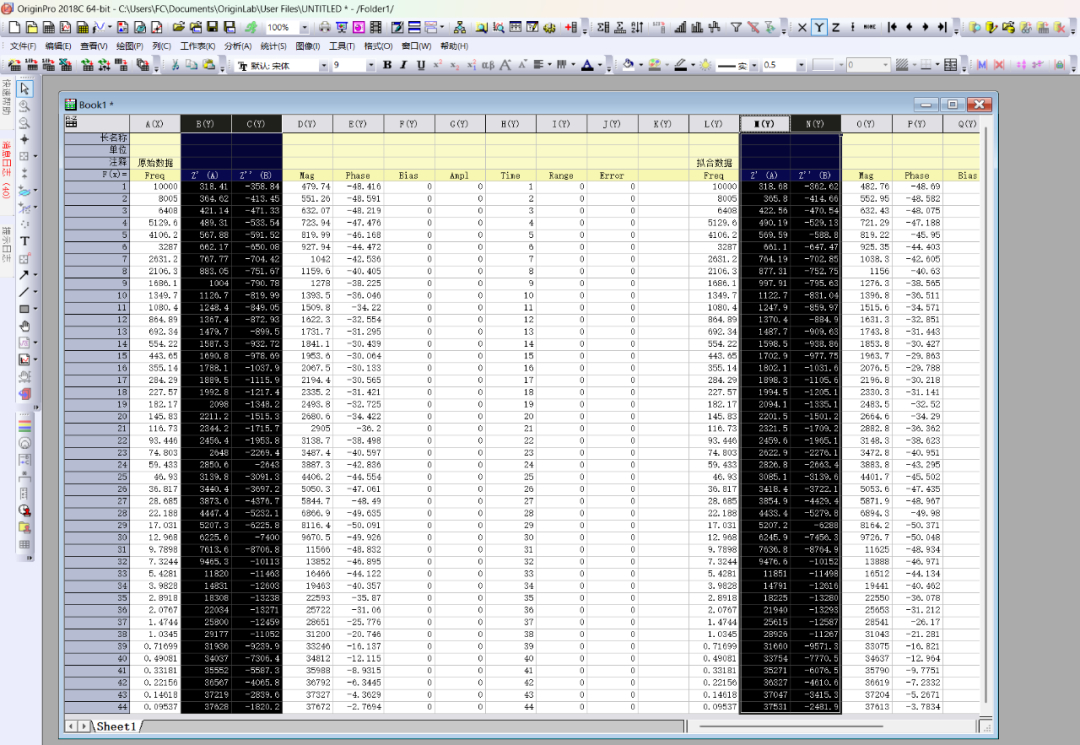Expand the Arrow tool flyout arrow
Image resolution: width=1080 pixels, height=745 pixels.
pyautogui.click(x=34, y=275)
